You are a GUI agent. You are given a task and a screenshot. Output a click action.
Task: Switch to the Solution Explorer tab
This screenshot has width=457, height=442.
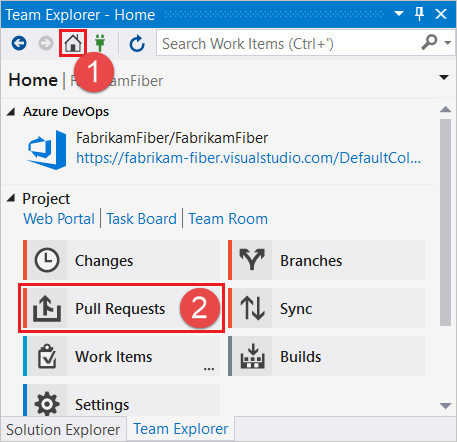pos(63,429)
